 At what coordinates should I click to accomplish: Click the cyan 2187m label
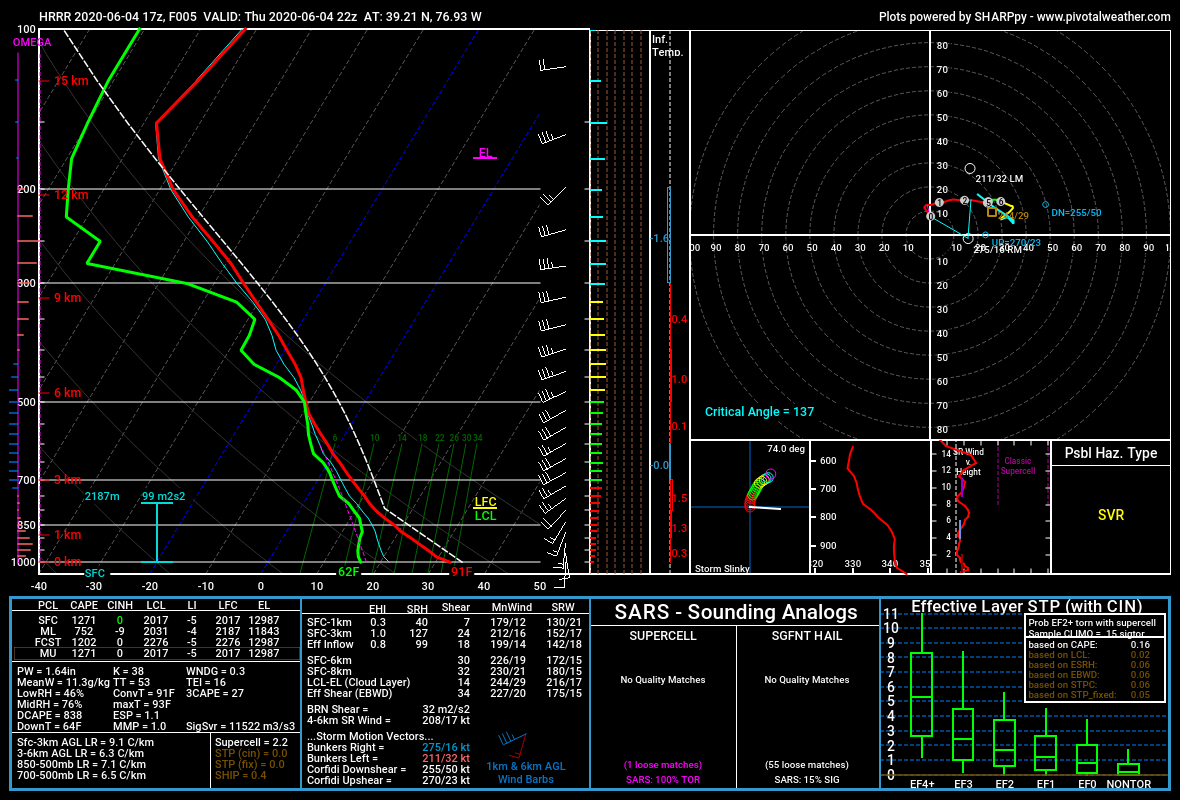click(102, 496)
